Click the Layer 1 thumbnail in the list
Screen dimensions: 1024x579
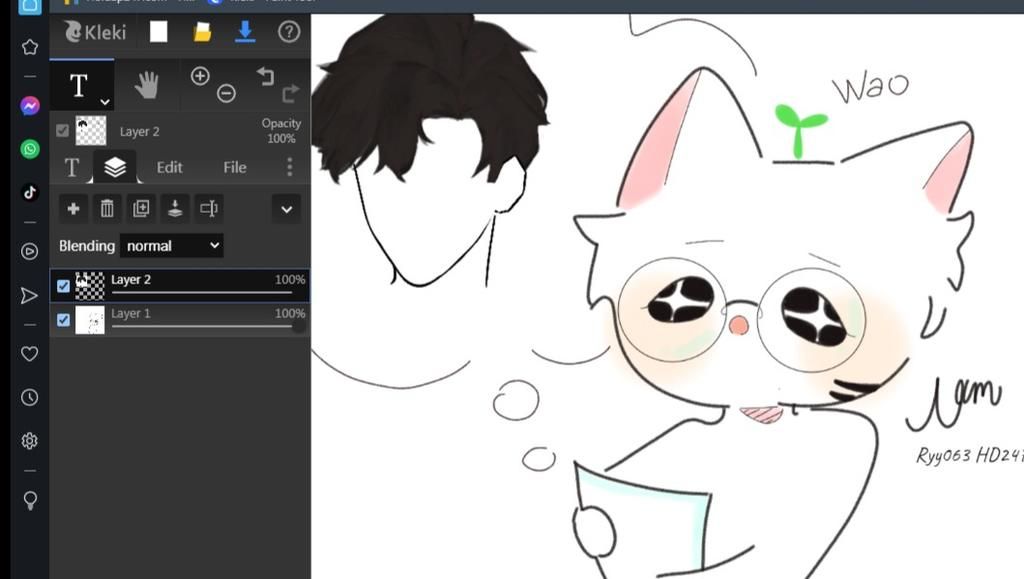pos(90,320)
